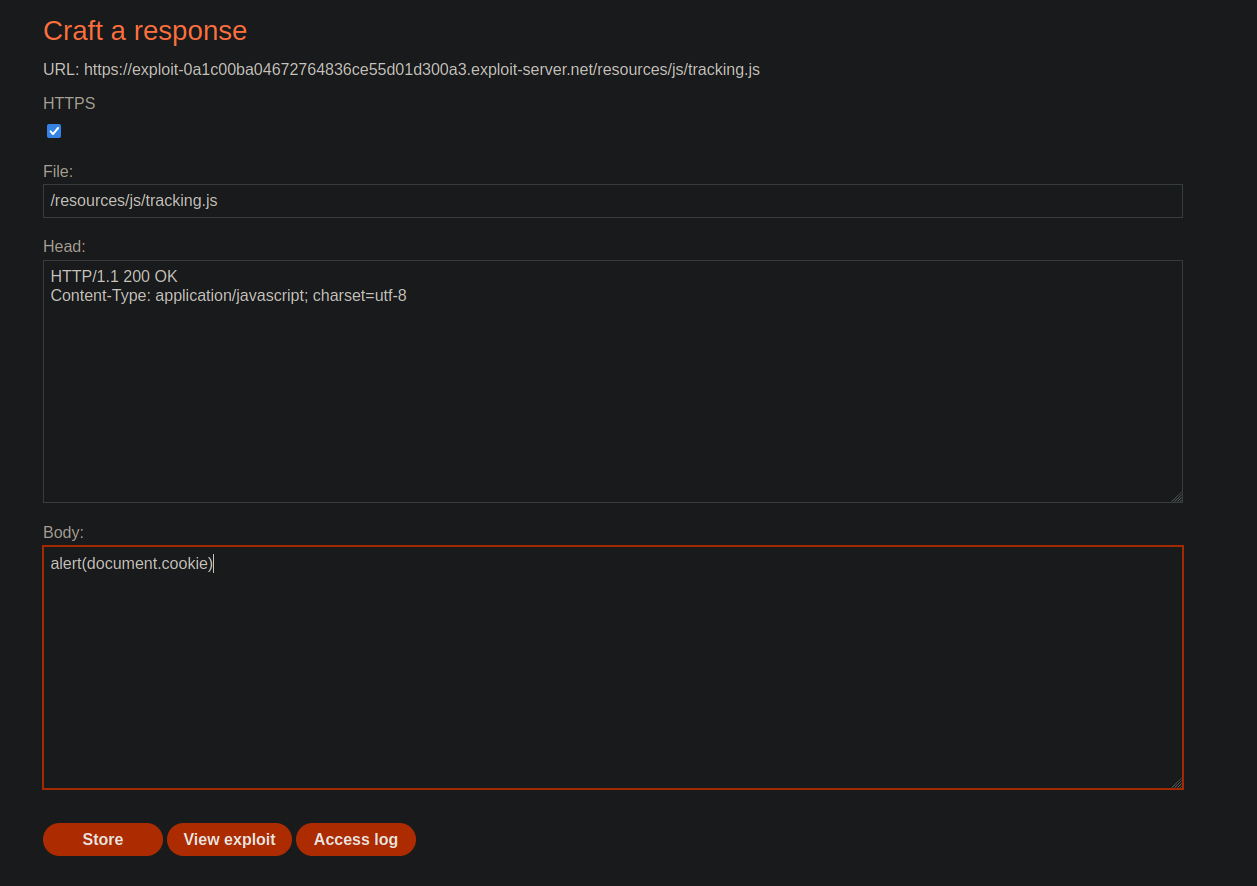Click the Craft a response heading
Screen dimensions: 1257x886
(145, 31)
